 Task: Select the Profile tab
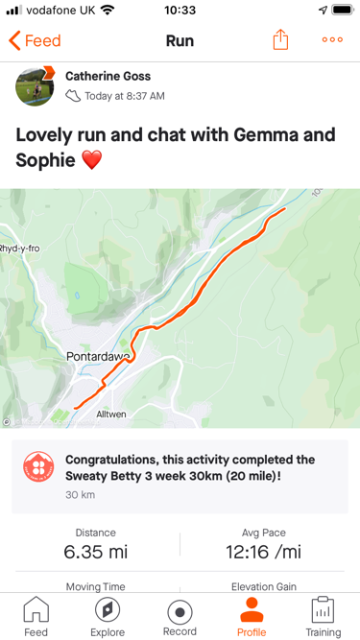(x=251, y=616)
